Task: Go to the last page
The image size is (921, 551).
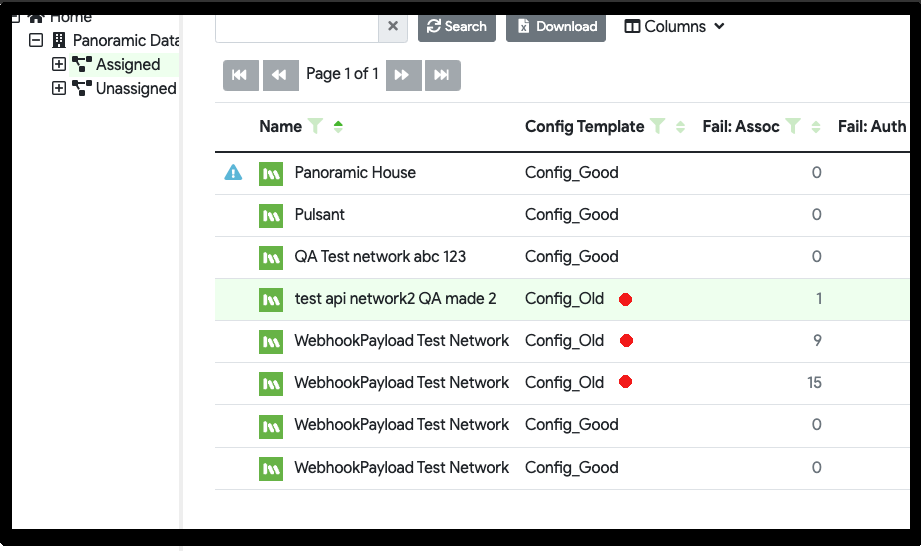Action: point(443,75)
